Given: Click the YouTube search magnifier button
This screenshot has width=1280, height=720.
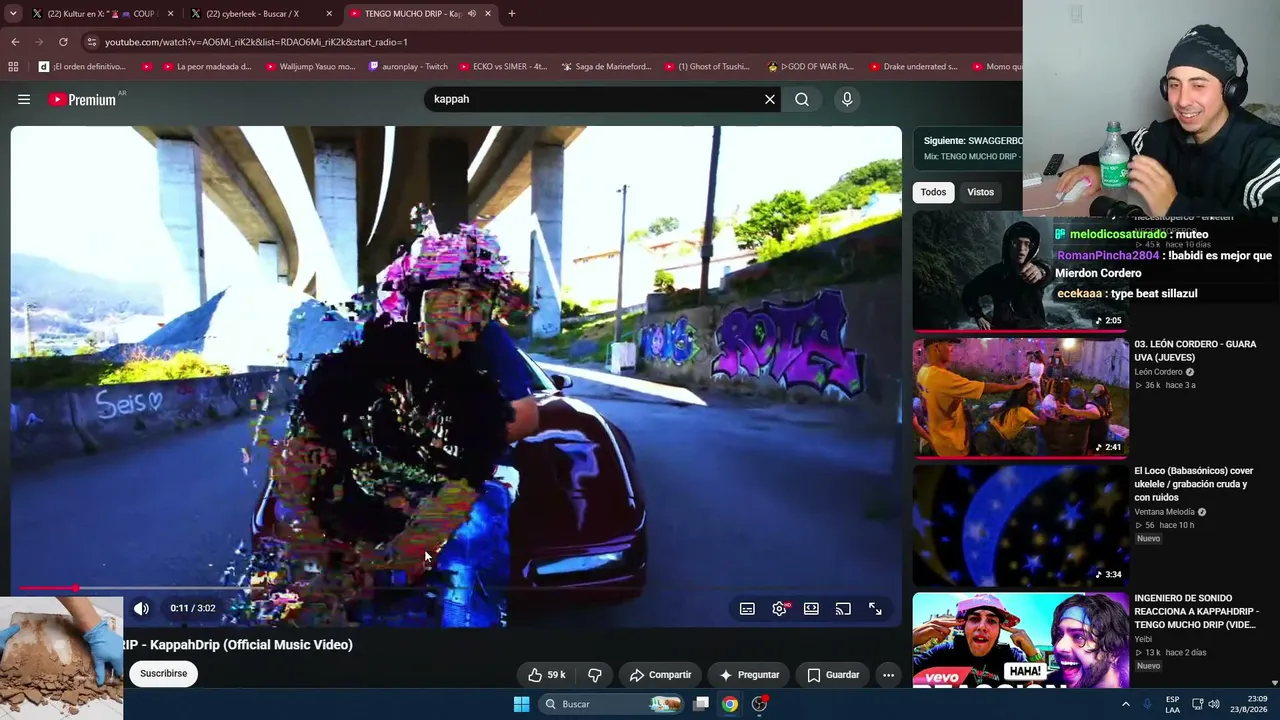Looking at the screenshot, I should tap(802, 99).
